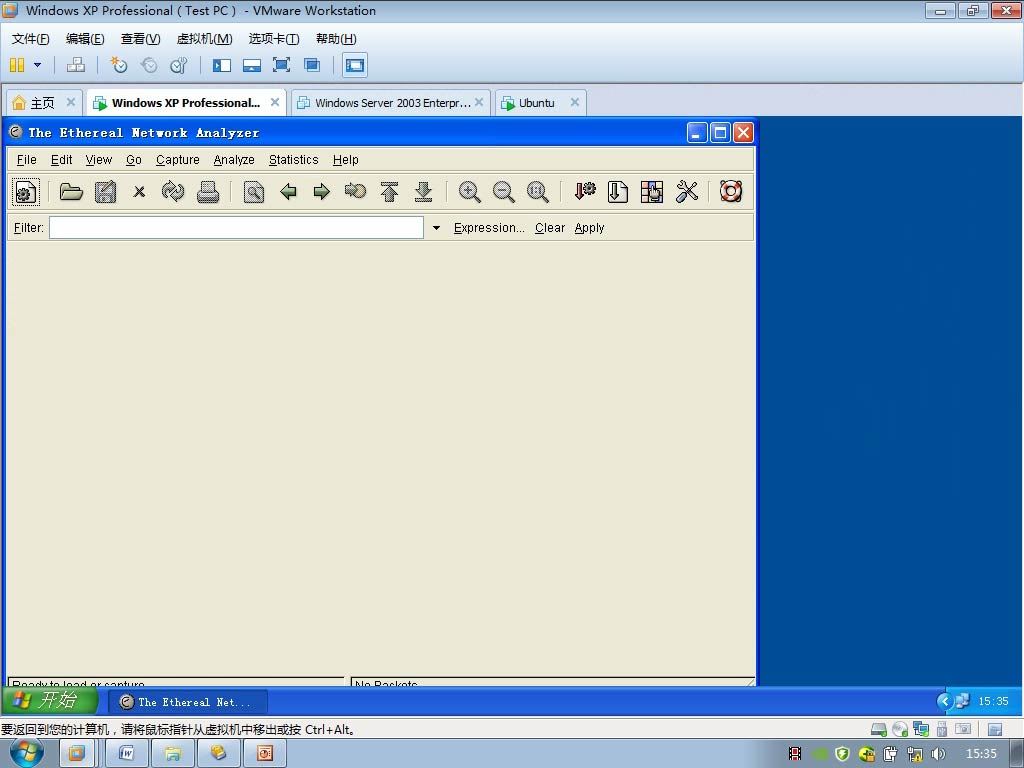This screenshot has width=1024, height=768.
Task: Close the Ubuntu tab
Action: [575, 102]
